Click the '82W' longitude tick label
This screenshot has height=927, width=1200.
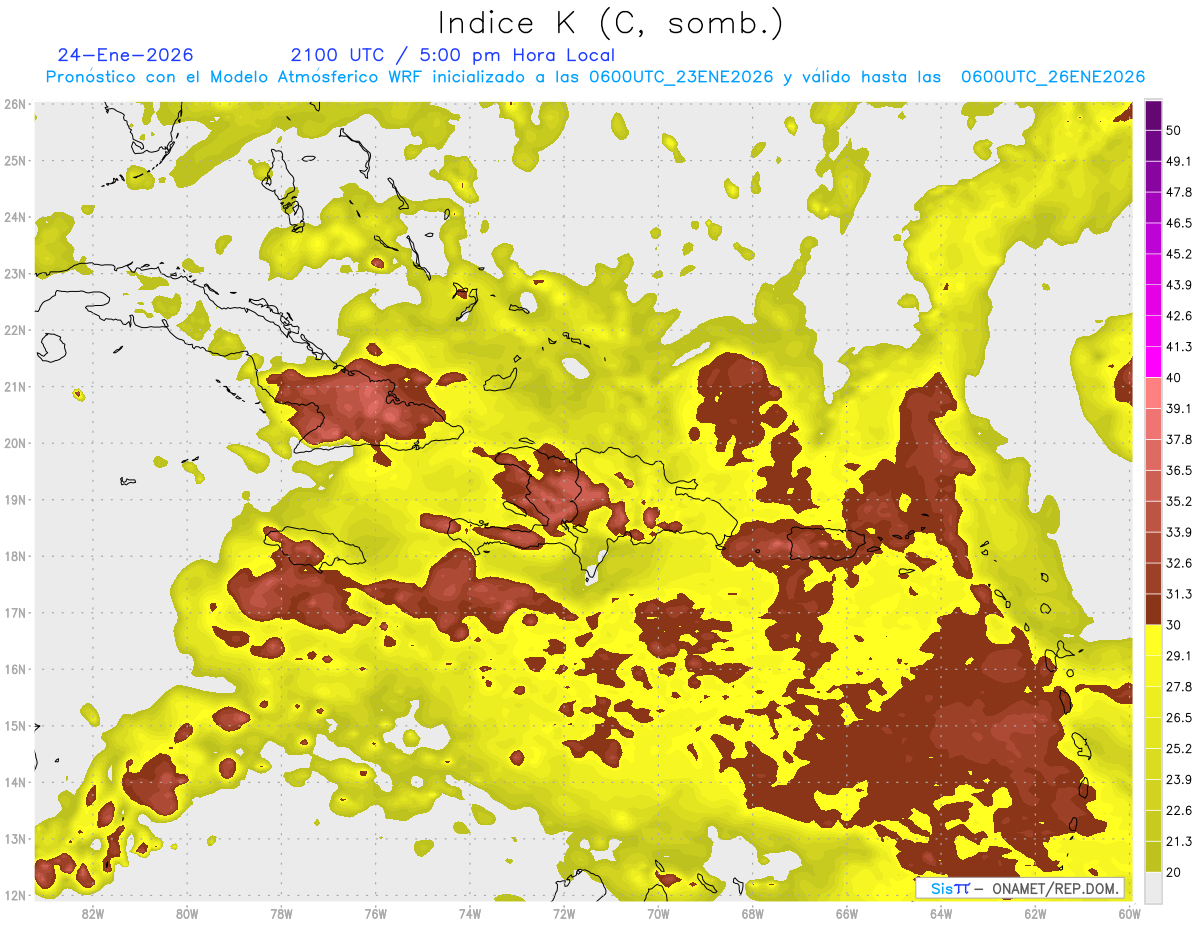pyautogui.click(x=92, y=914)
